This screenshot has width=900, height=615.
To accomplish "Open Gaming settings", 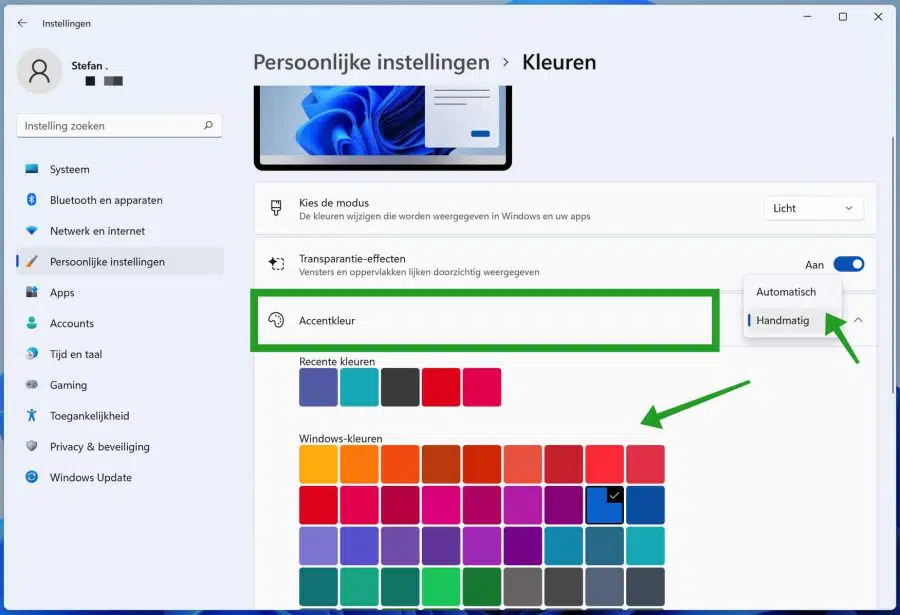I will (x=119, y=384).
